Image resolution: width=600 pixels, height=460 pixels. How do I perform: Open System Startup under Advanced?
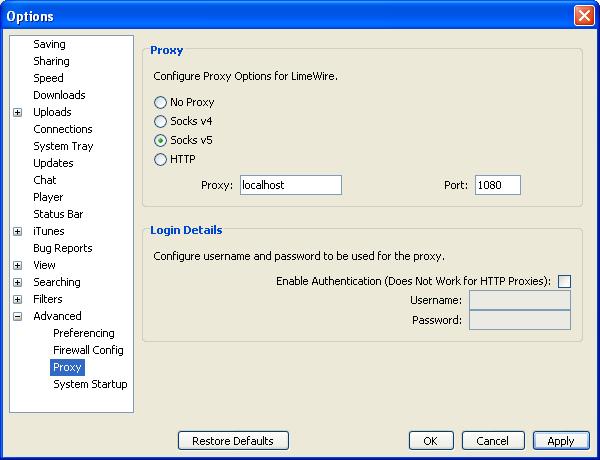tap(90, 384)
